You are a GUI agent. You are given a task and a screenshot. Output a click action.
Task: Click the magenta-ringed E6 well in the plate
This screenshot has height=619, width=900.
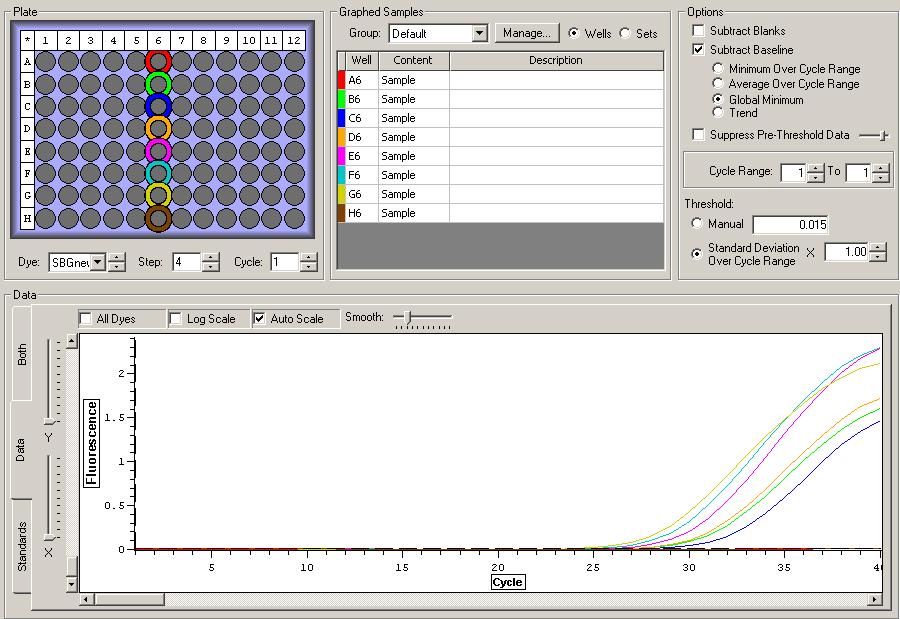pos(158,151)
